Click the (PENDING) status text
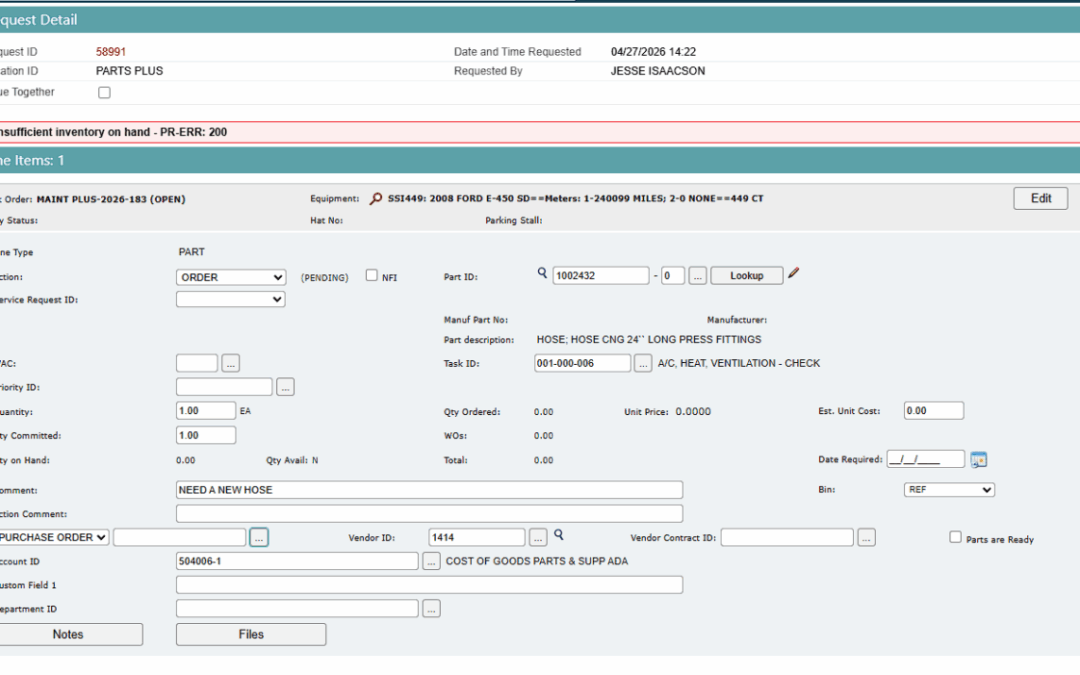 tap(324, 278)
